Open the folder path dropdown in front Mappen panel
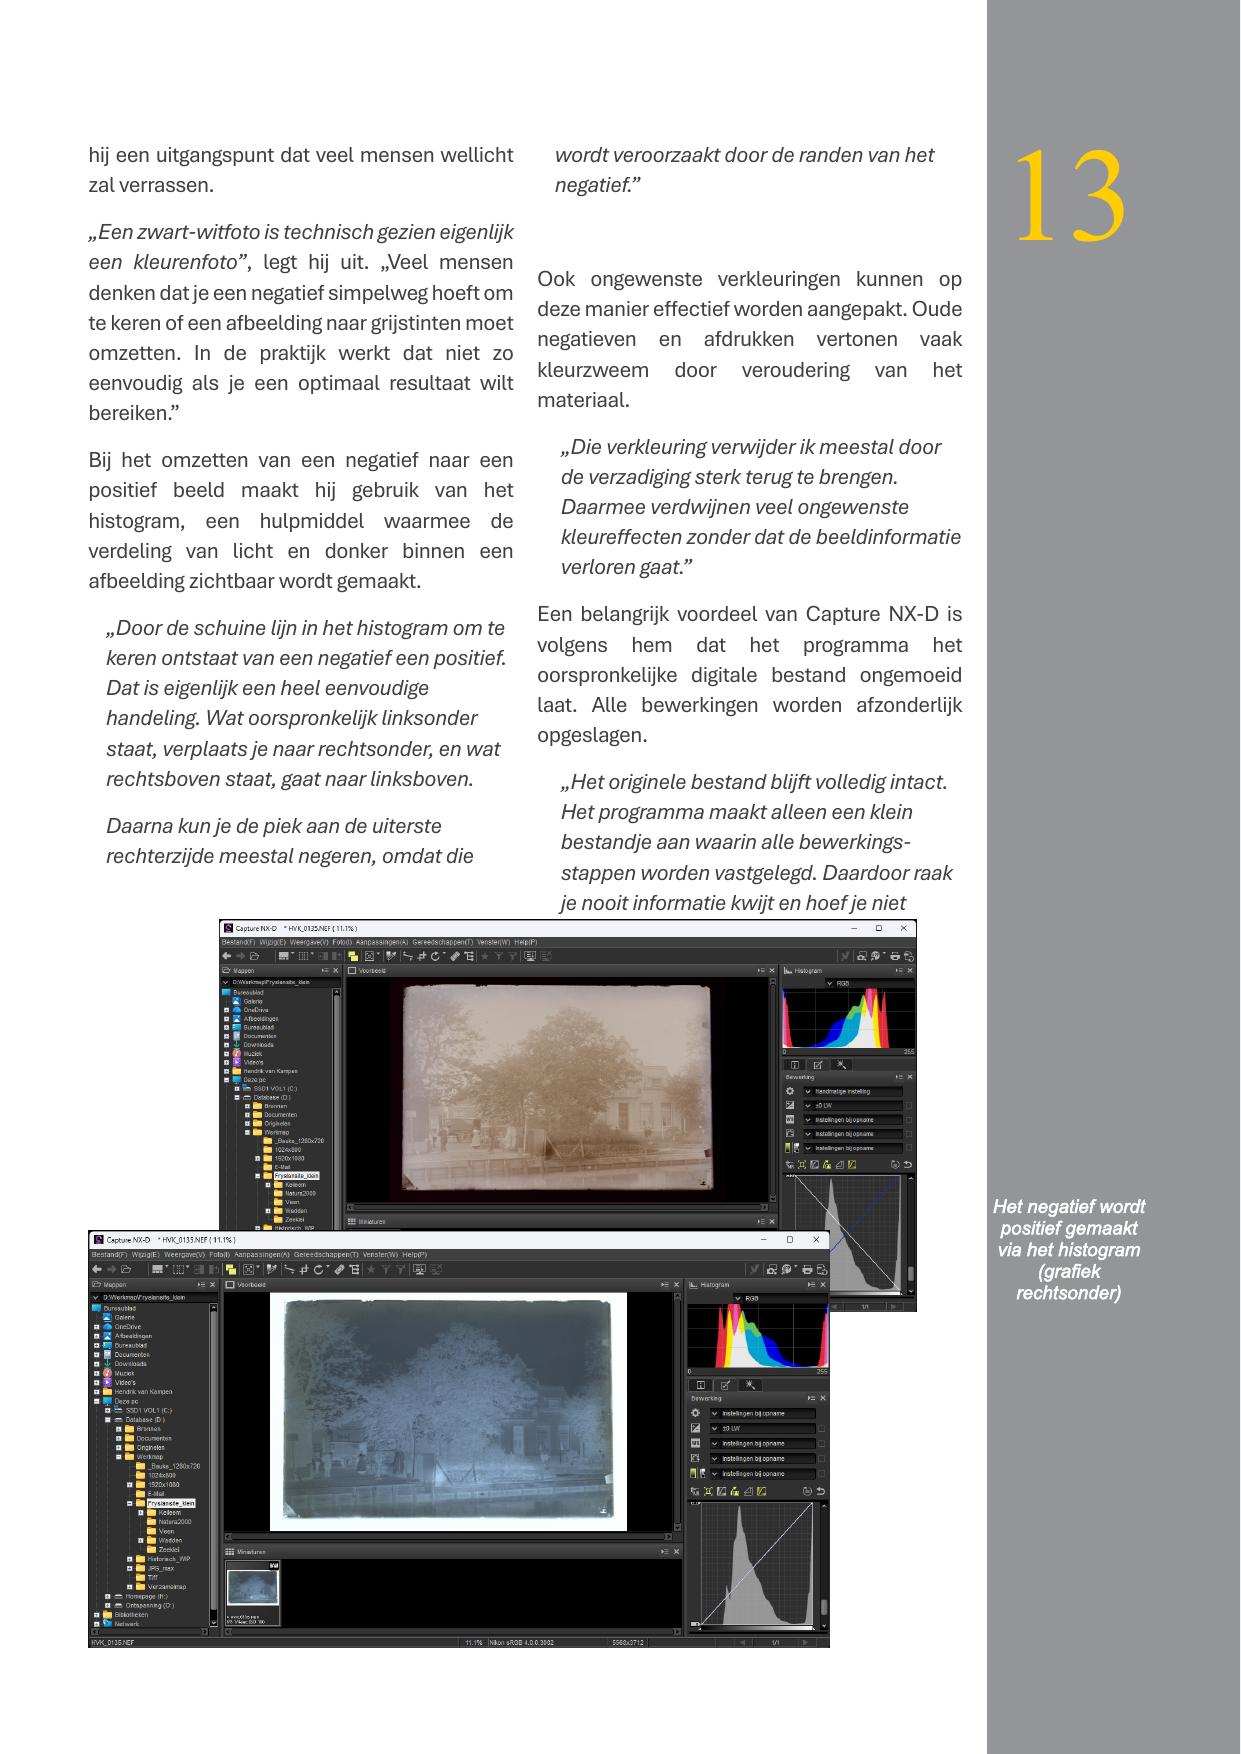This screenshot has width=1241, height=1754. click(x=155, y=1297)
